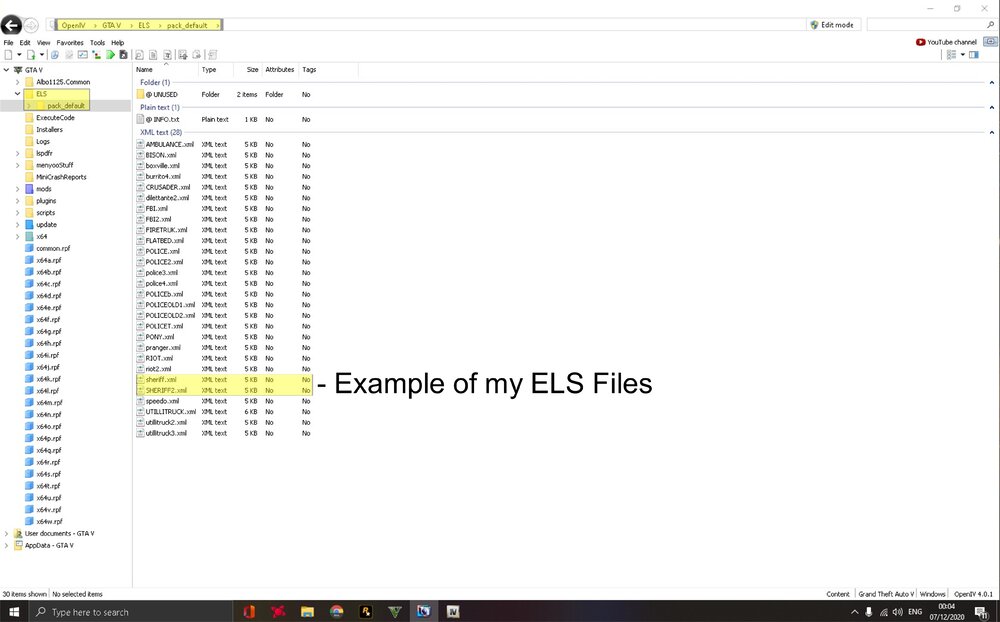Click the new blank file toolbar icon
The height and width of the screenshot is (622, 1000).
pyautogui.click(x=8, y=55)
